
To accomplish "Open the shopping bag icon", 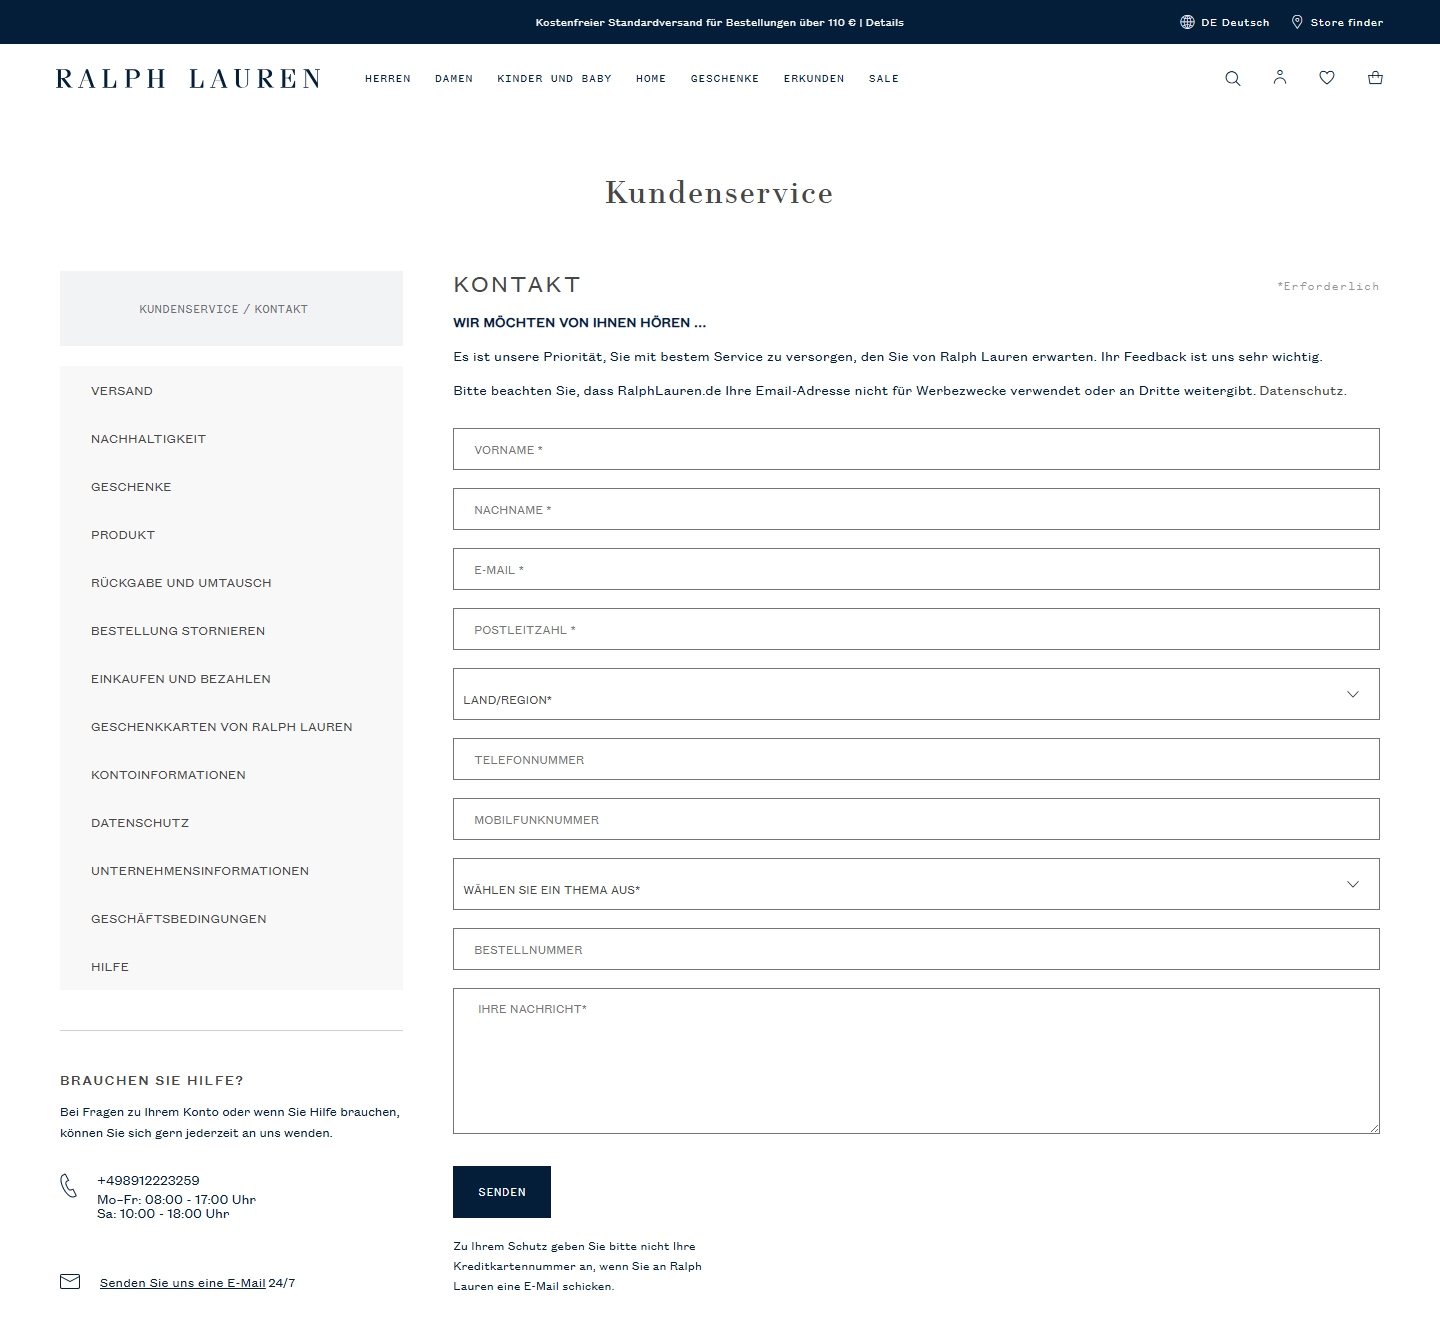I will point(1375,77).
